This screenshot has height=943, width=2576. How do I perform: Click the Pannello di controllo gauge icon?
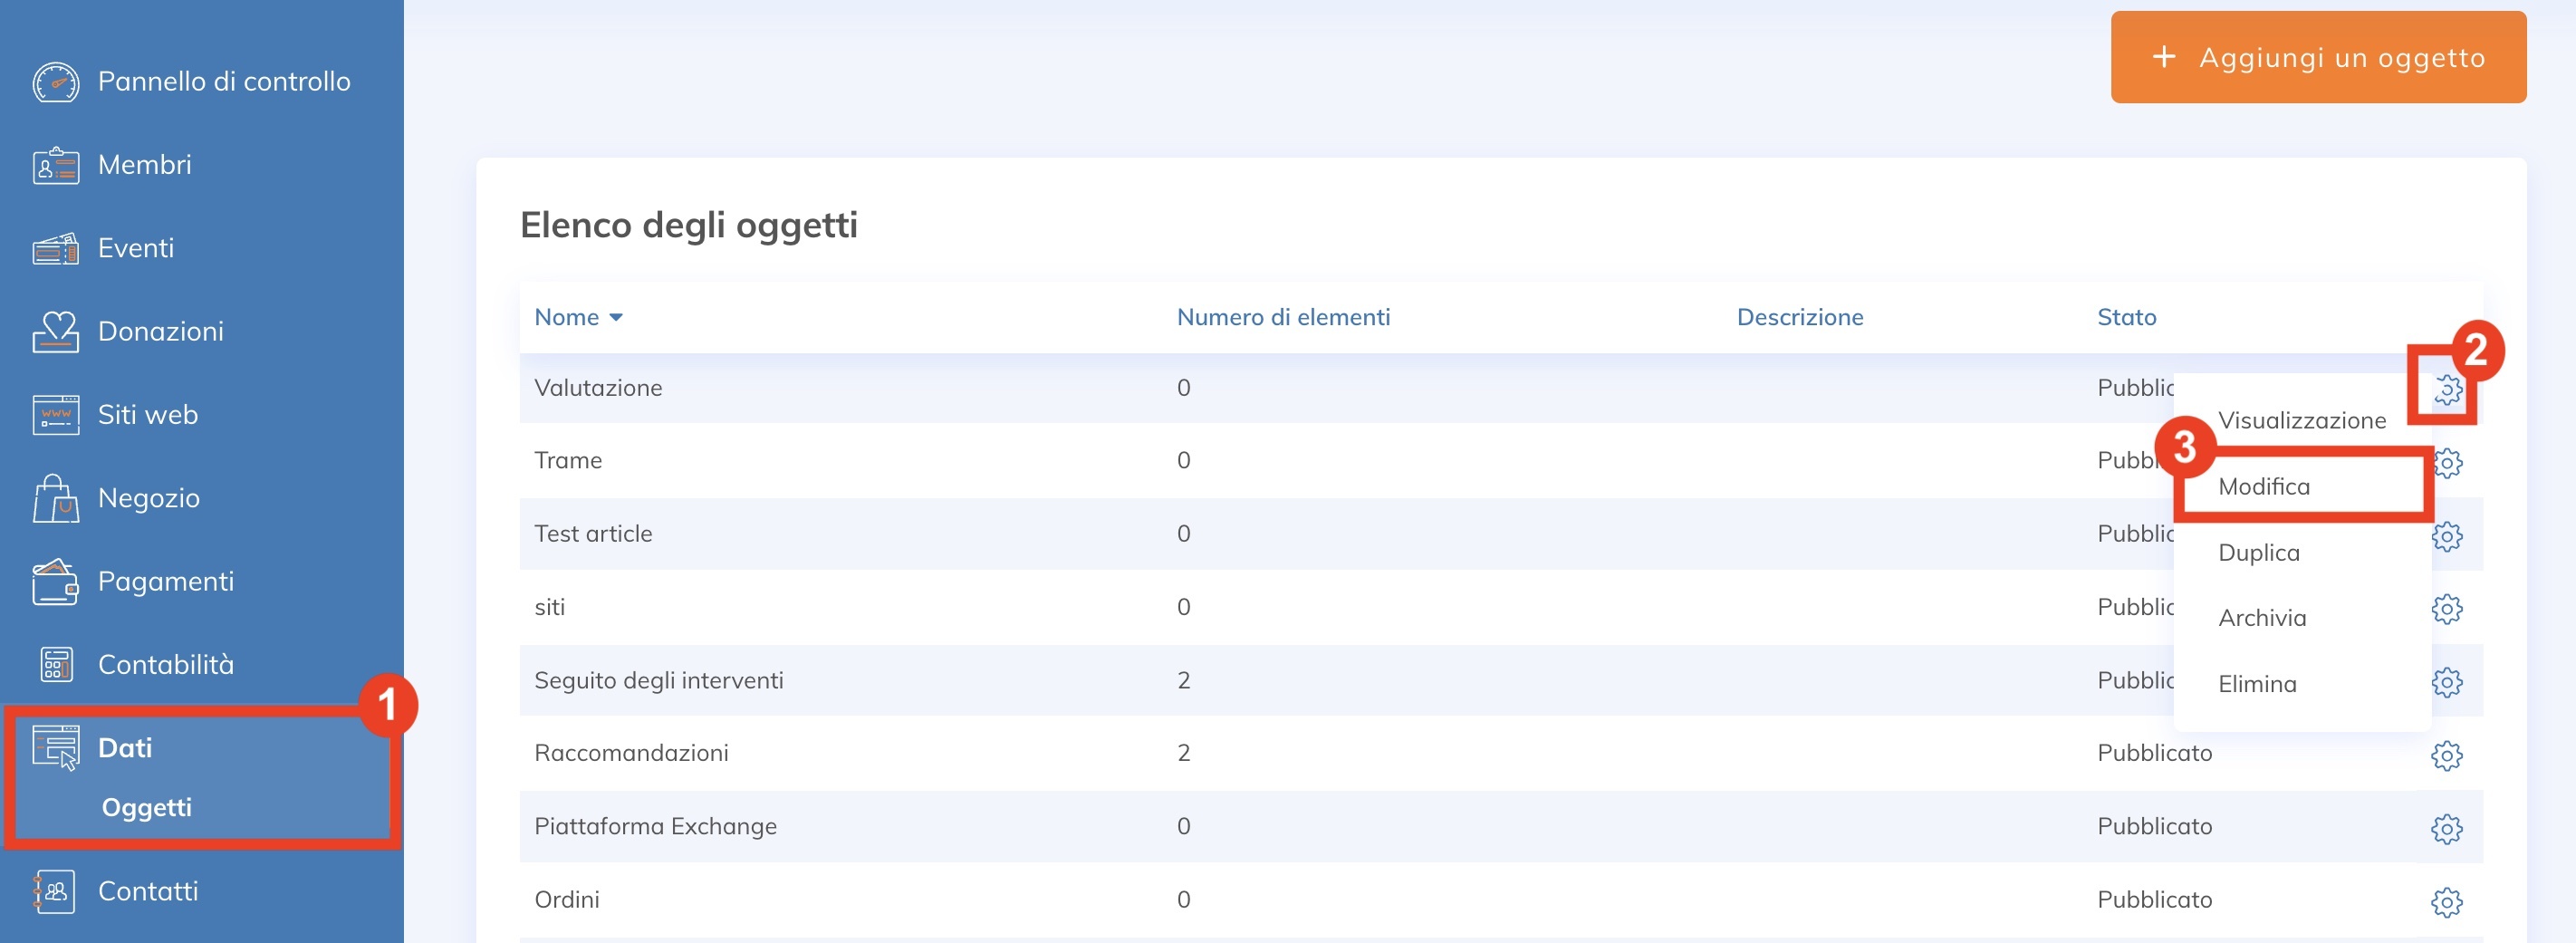pos(55,82)
